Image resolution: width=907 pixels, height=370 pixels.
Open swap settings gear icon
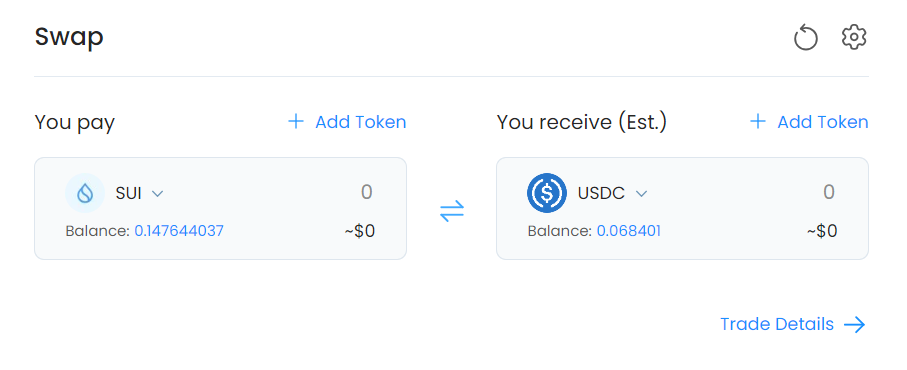[x=854, y=38]
